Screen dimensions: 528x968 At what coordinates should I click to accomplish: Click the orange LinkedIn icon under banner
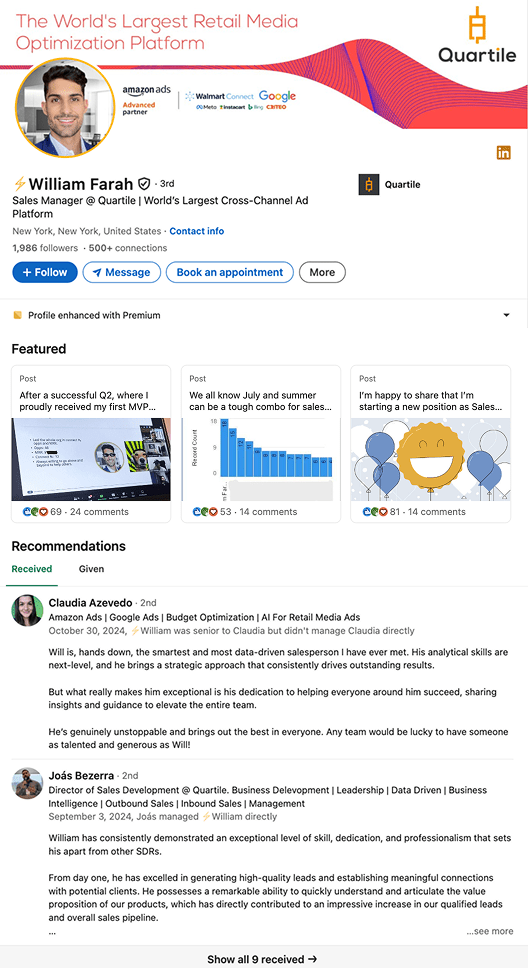pyautogui.click(x=503, y=152)
